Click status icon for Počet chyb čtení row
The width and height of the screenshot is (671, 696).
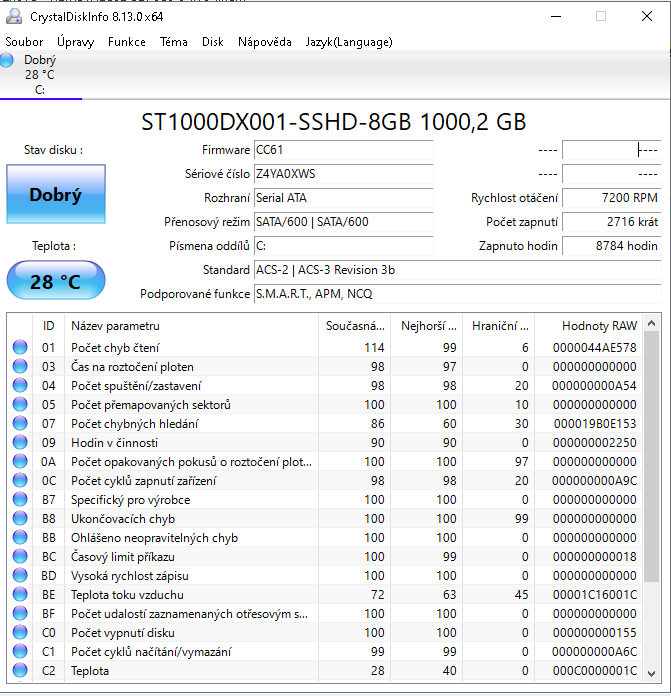(x=20, y=348)
